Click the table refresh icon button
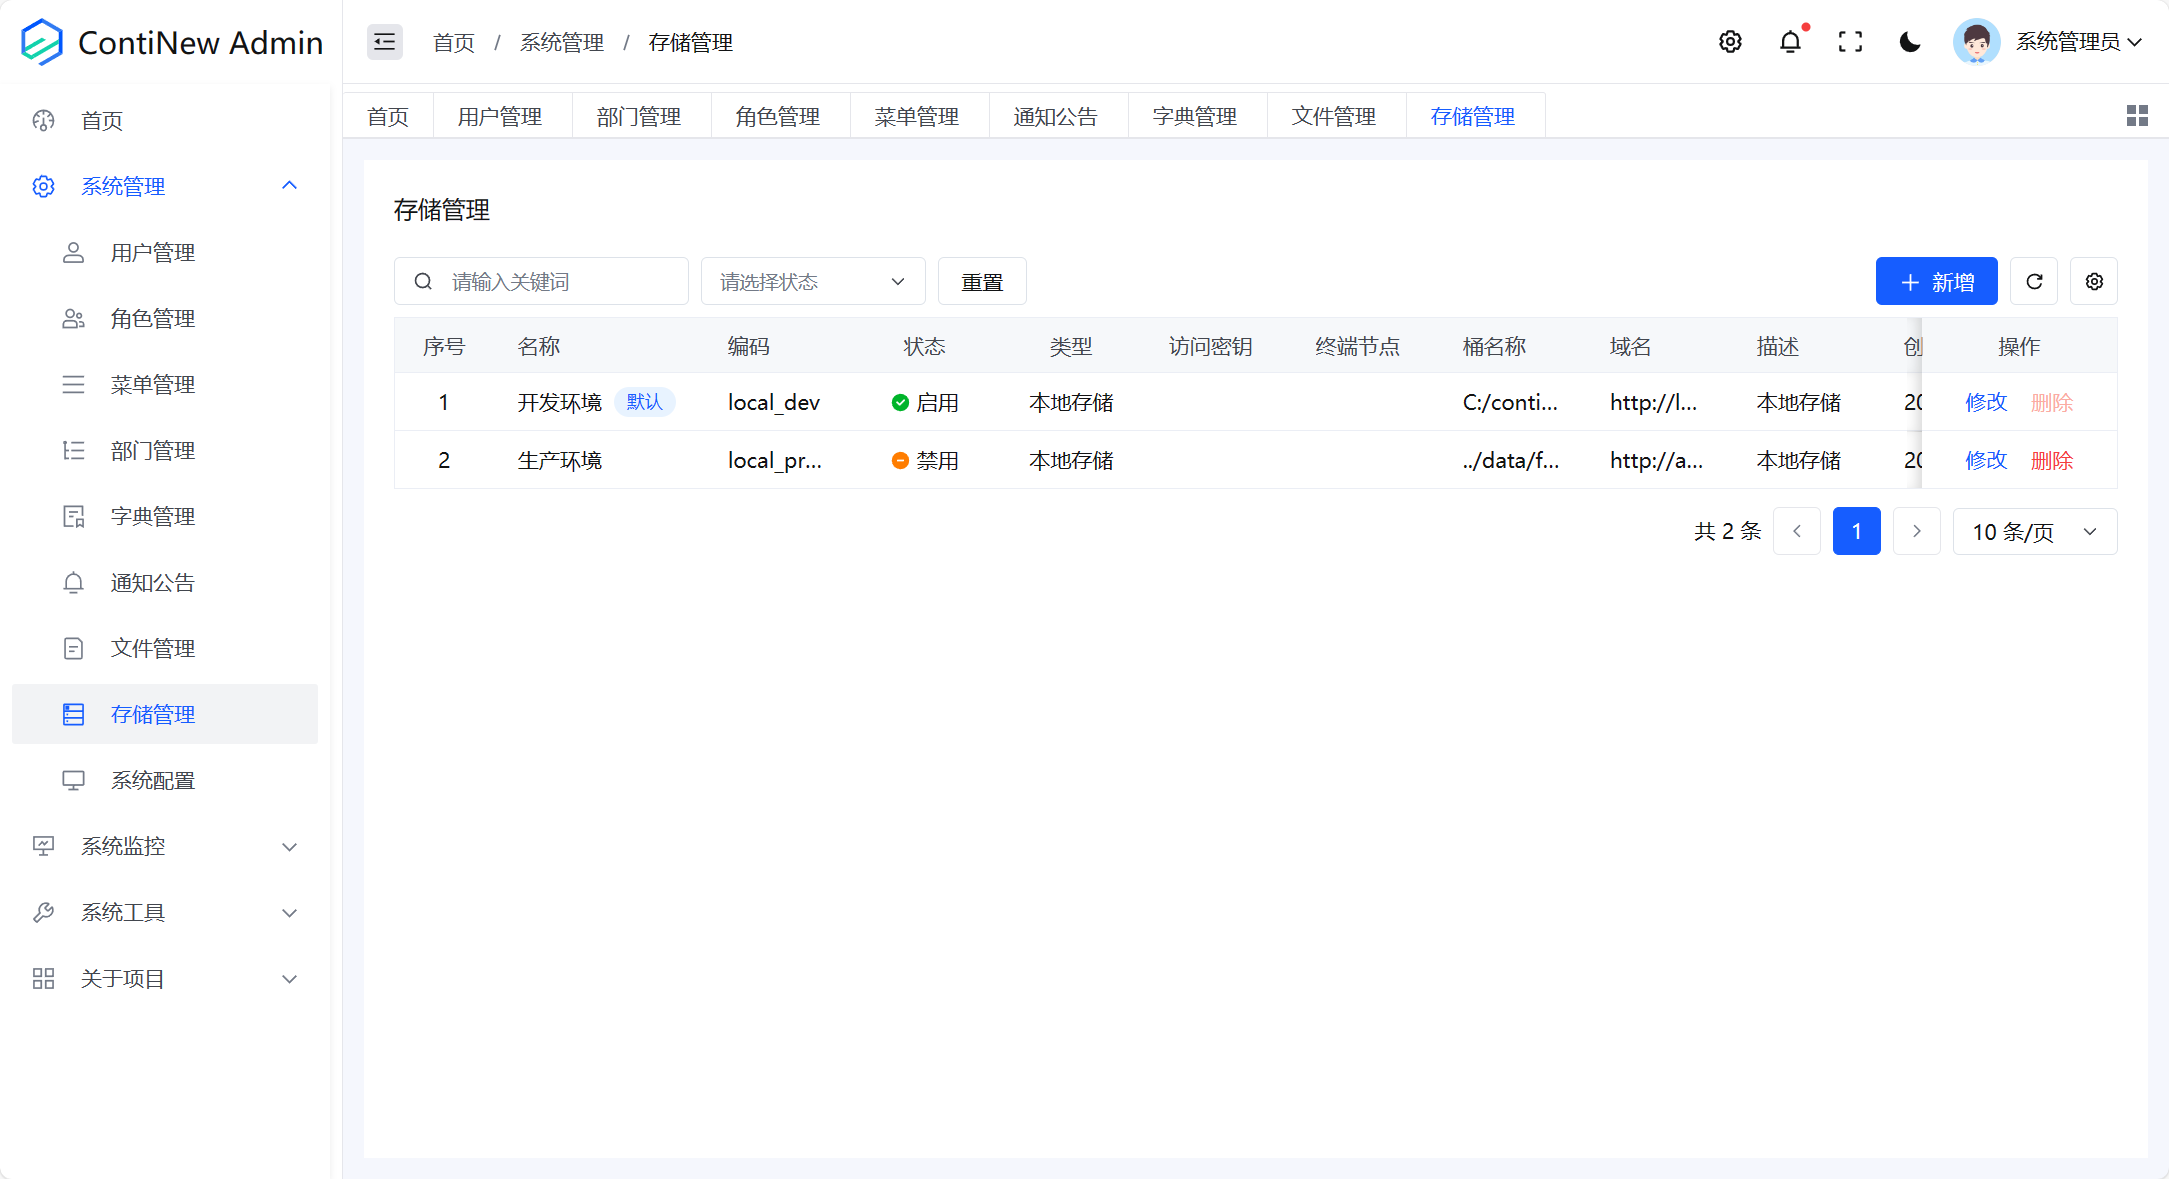This screenshot has height=1179, width=2169. (2034, 282)
